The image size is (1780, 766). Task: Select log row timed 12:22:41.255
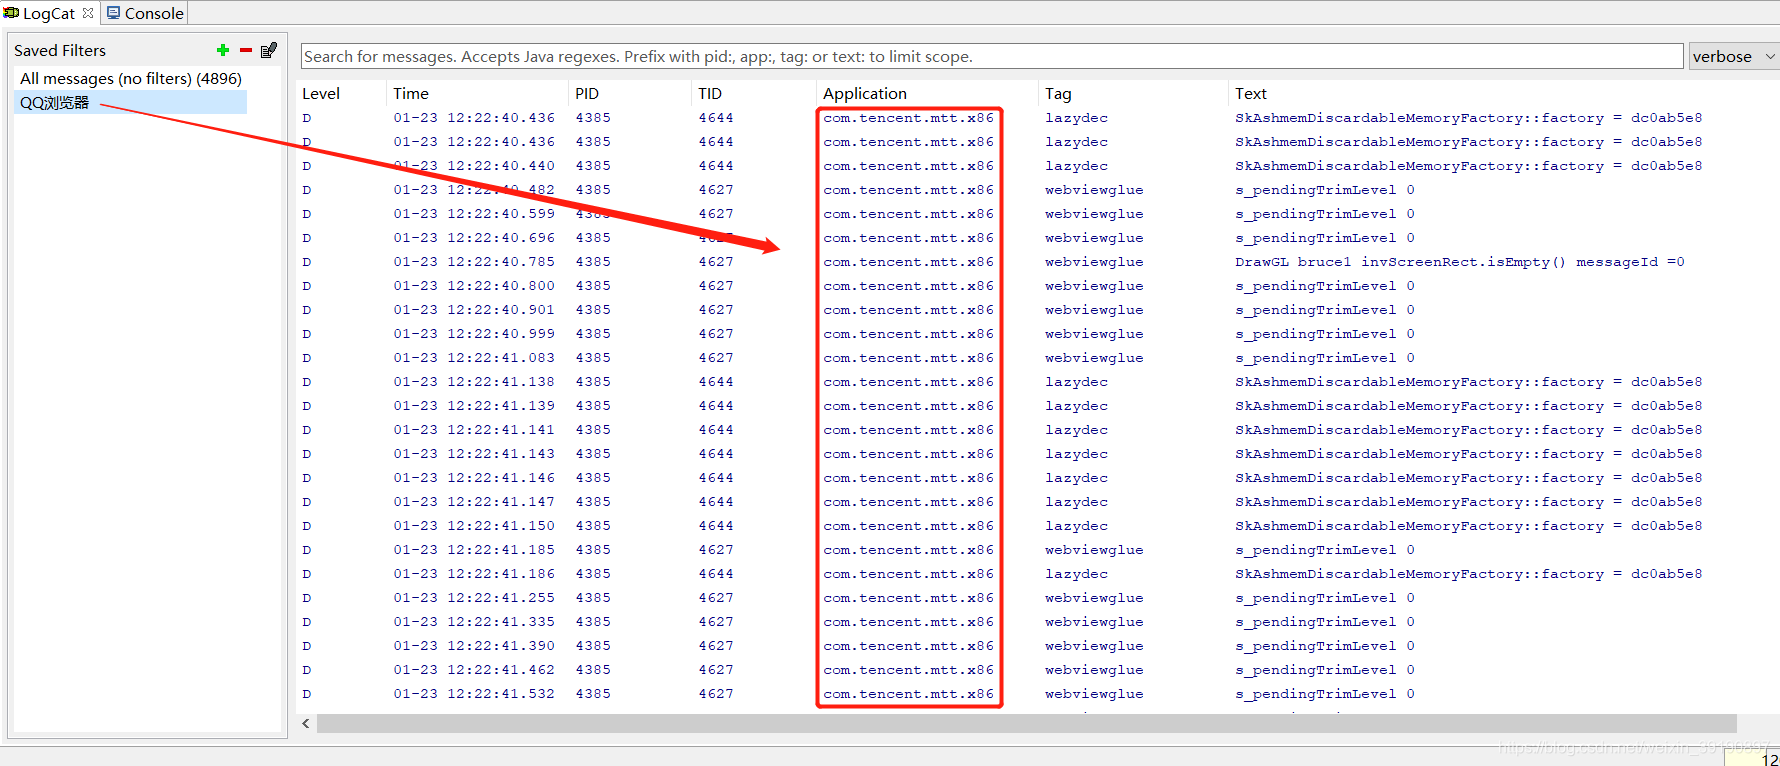click(1037, 598)
